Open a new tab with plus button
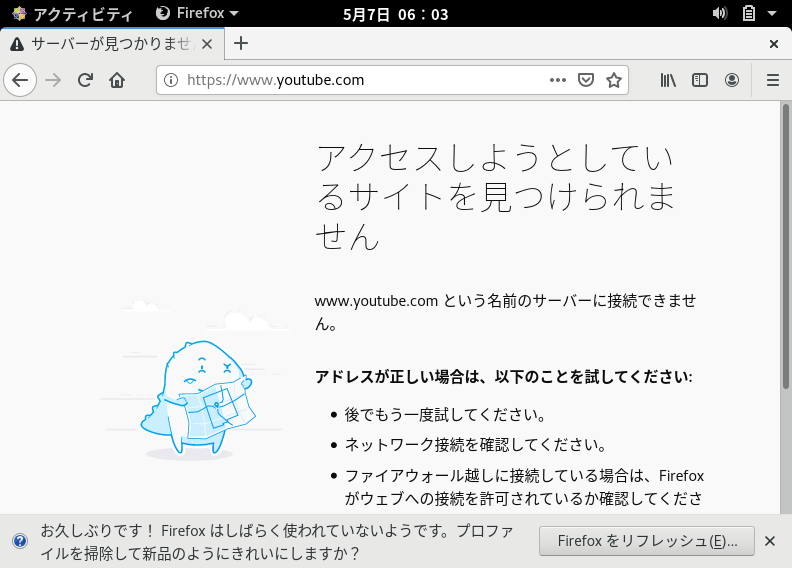This screenshot has height=568, width=792. coord(241,43)
